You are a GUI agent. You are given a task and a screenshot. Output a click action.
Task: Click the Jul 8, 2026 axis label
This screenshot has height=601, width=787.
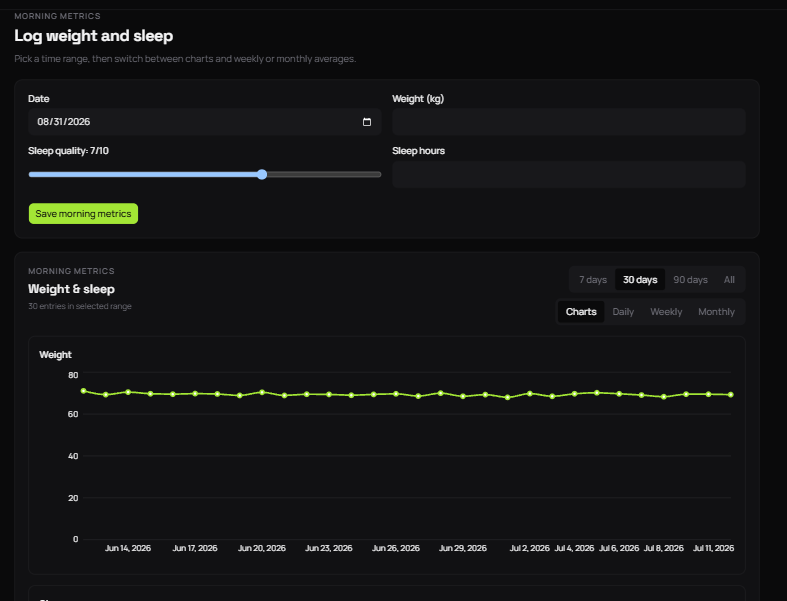(664, 548)
